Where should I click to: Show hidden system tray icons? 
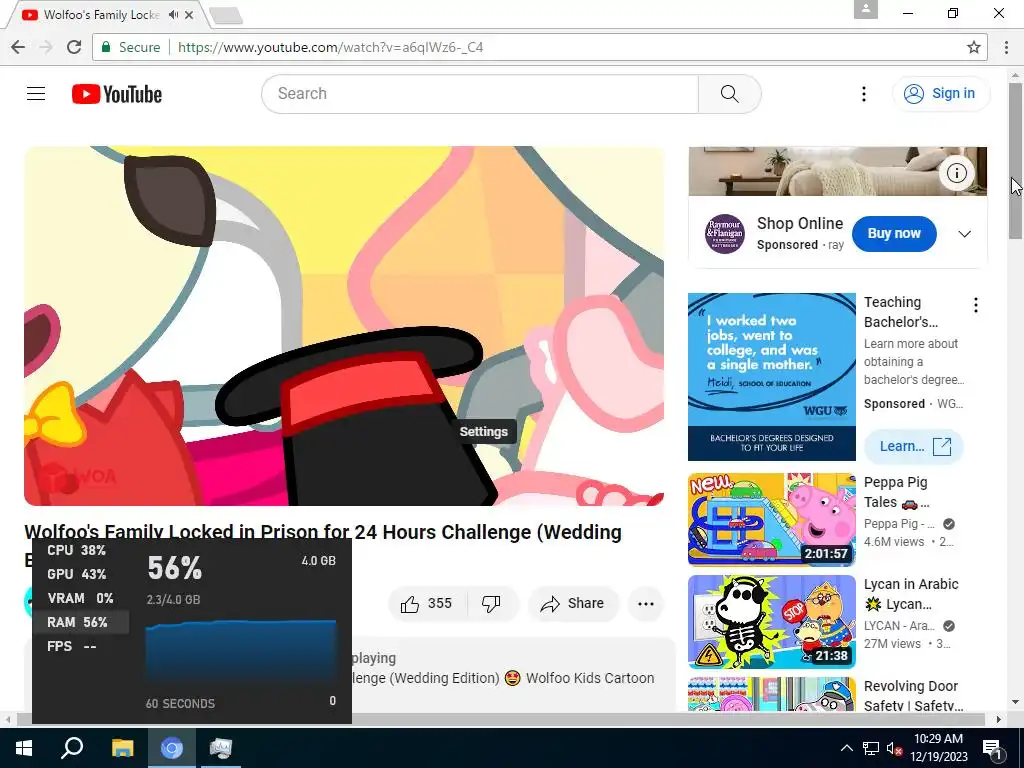846,748
